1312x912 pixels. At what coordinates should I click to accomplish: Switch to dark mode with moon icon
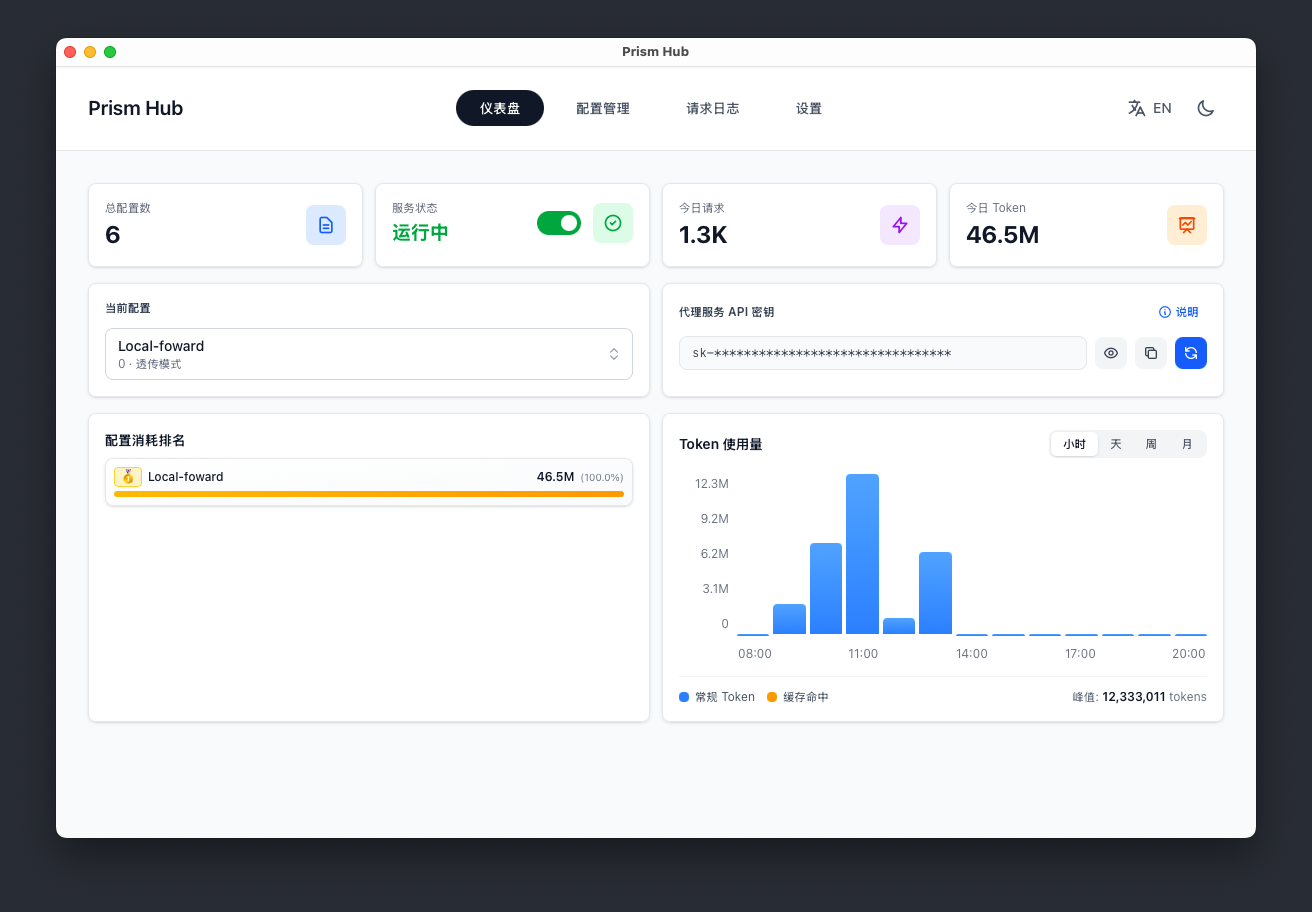coord(1205,108)
